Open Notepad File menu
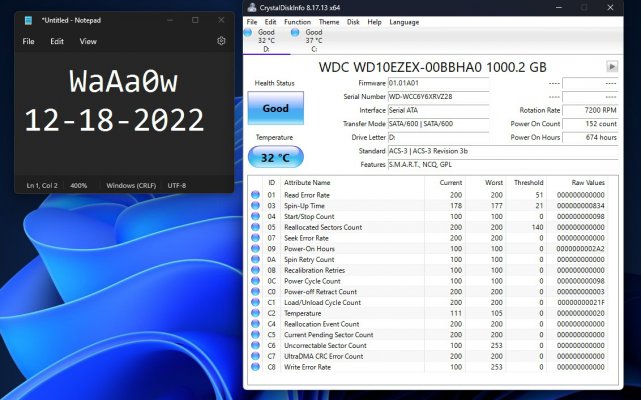This screenshot has height=400, width=641. tap(28, 41)
